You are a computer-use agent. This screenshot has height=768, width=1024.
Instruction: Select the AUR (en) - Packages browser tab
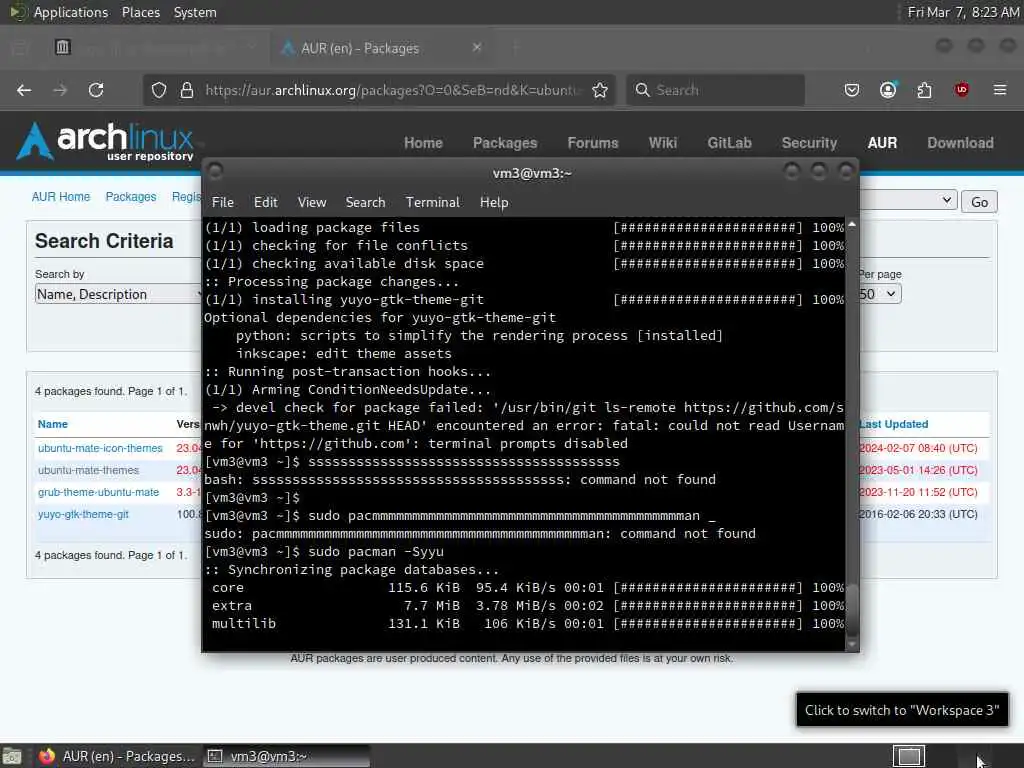pos(382,48)
